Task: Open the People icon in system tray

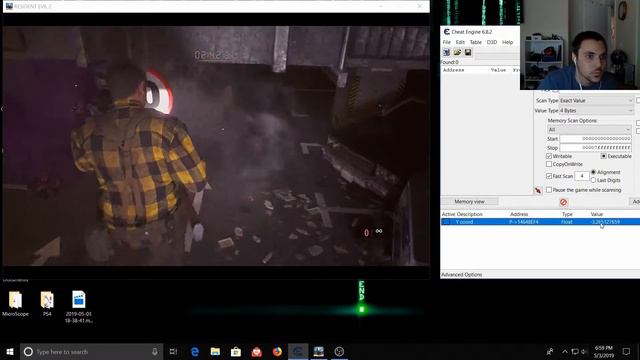Action: click(x=550, y=351)
